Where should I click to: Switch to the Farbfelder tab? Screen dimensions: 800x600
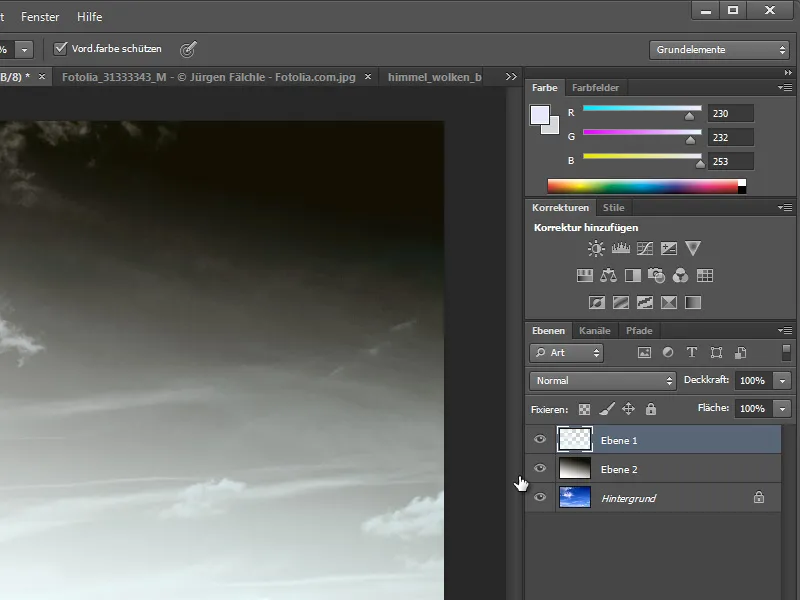click(x=595, y=88)
